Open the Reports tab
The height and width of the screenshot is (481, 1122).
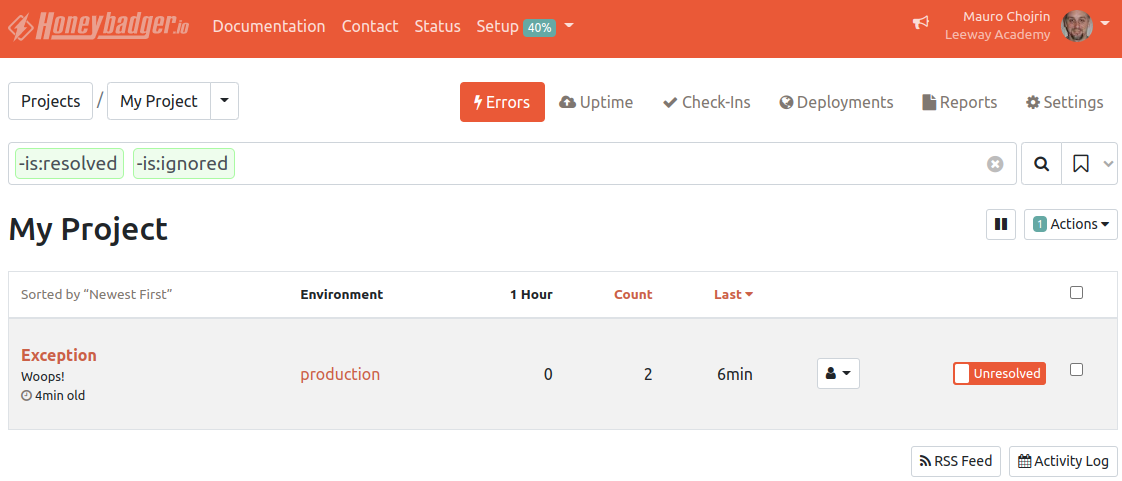coord(960,102)
